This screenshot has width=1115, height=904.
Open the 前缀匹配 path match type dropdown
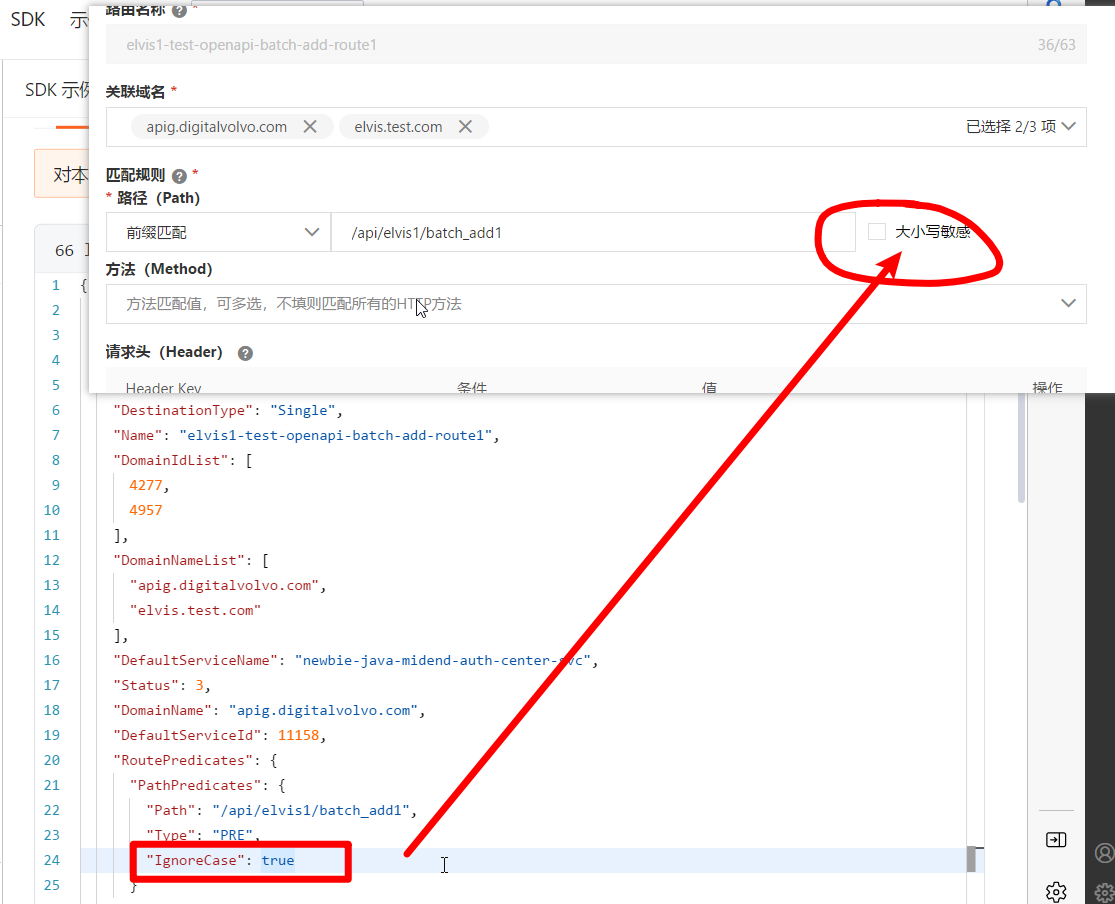point(218,233)
